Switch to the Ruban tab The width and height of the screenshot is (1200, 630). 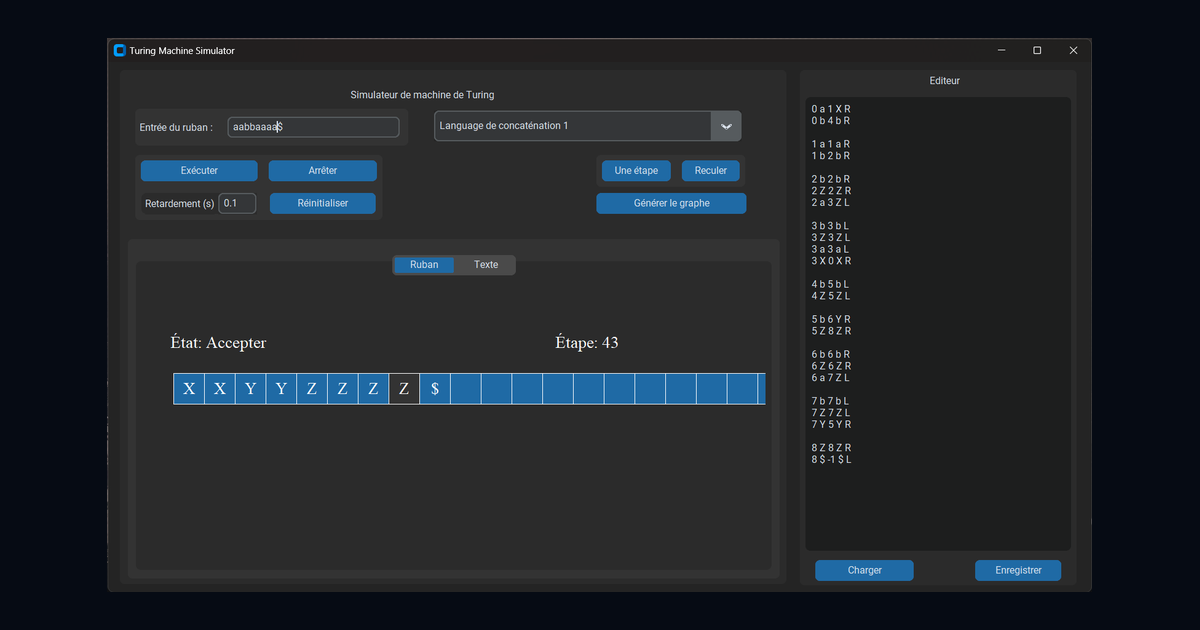[424, 265]
